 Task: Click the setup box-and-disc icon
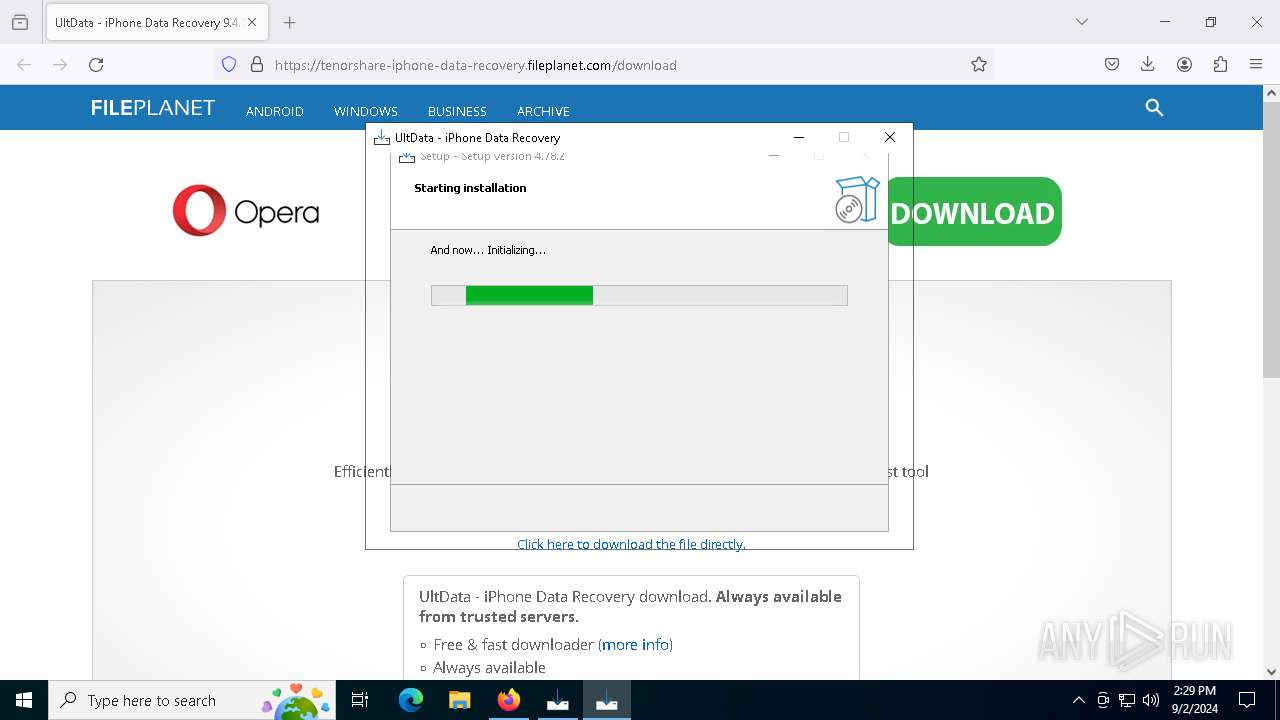pos(857,200)
